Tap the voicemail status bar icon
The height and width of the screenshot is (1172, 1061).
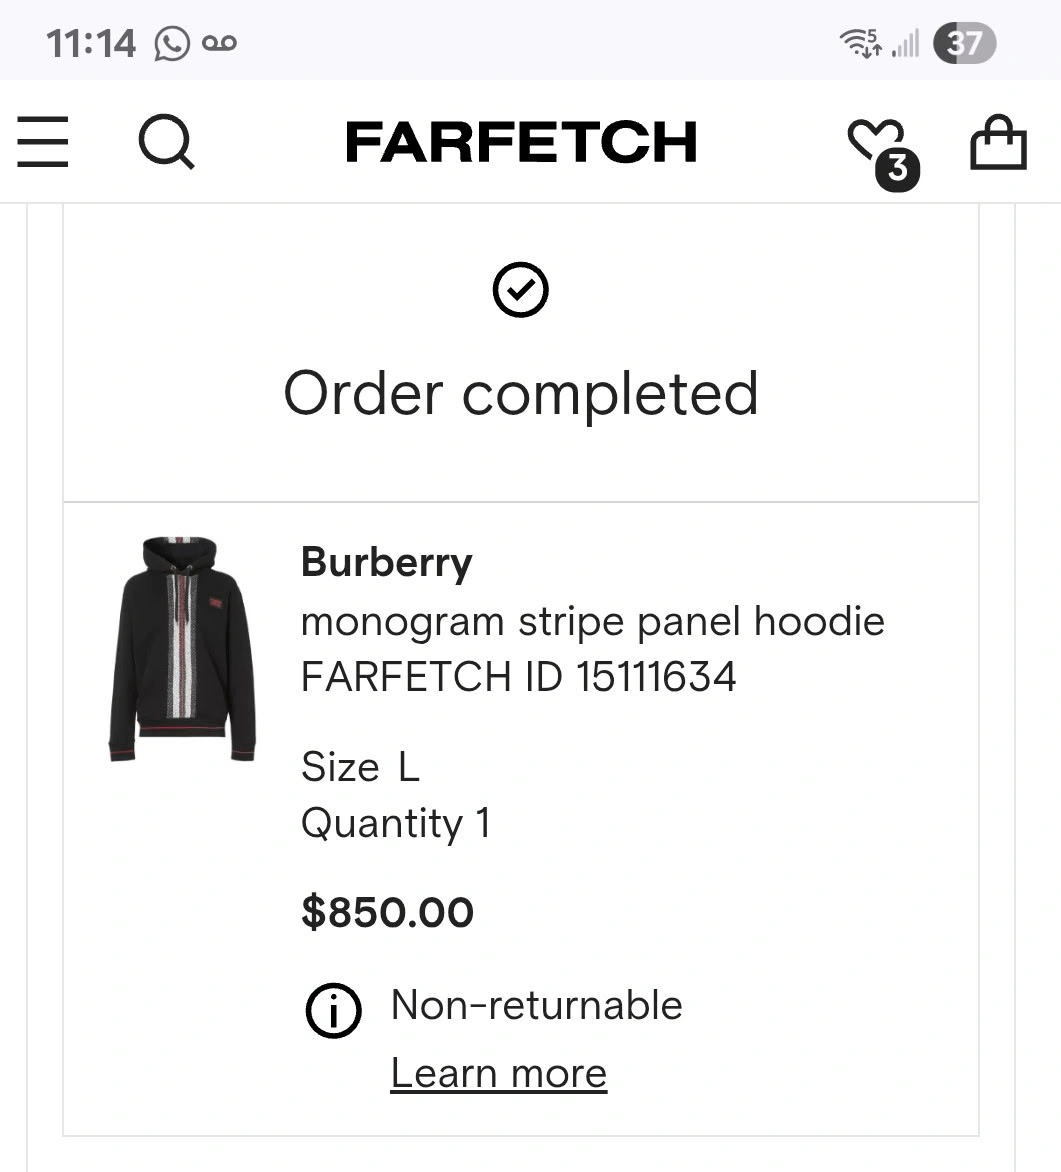[219, 43]
